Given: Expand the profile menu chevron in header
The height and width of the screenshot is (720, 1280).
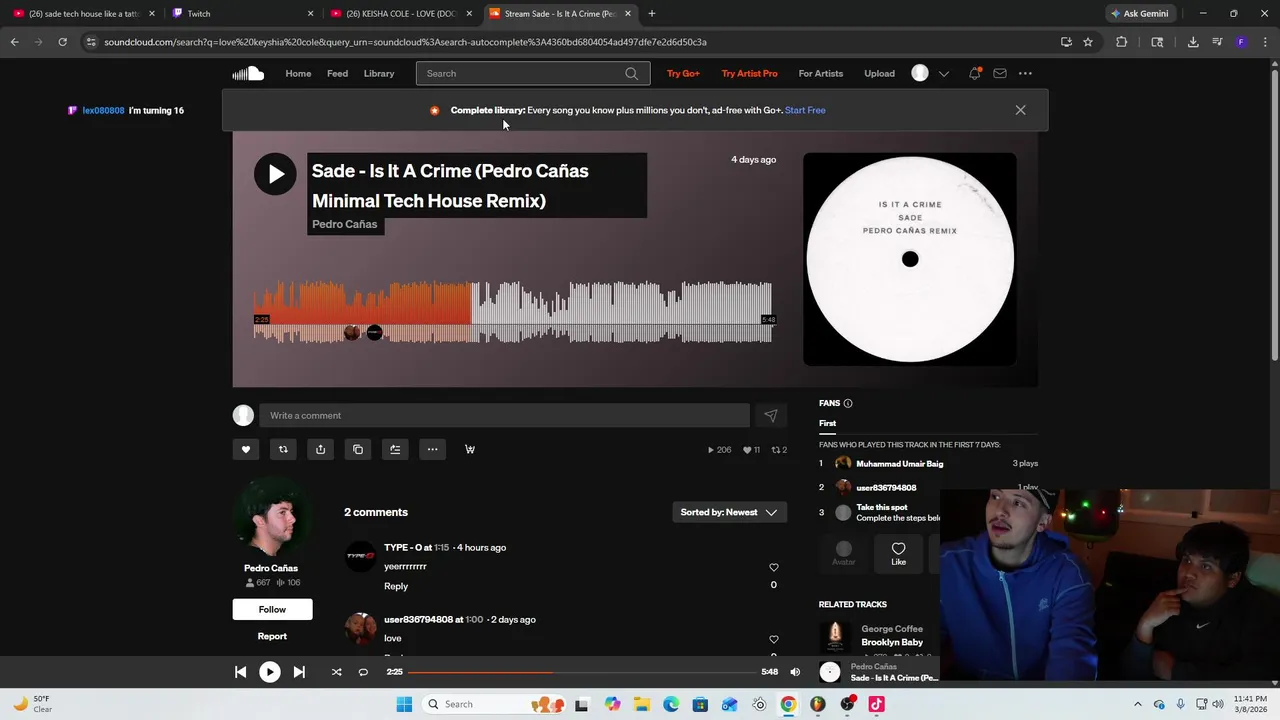Looking at the screenshot, I should coord(943,73).
